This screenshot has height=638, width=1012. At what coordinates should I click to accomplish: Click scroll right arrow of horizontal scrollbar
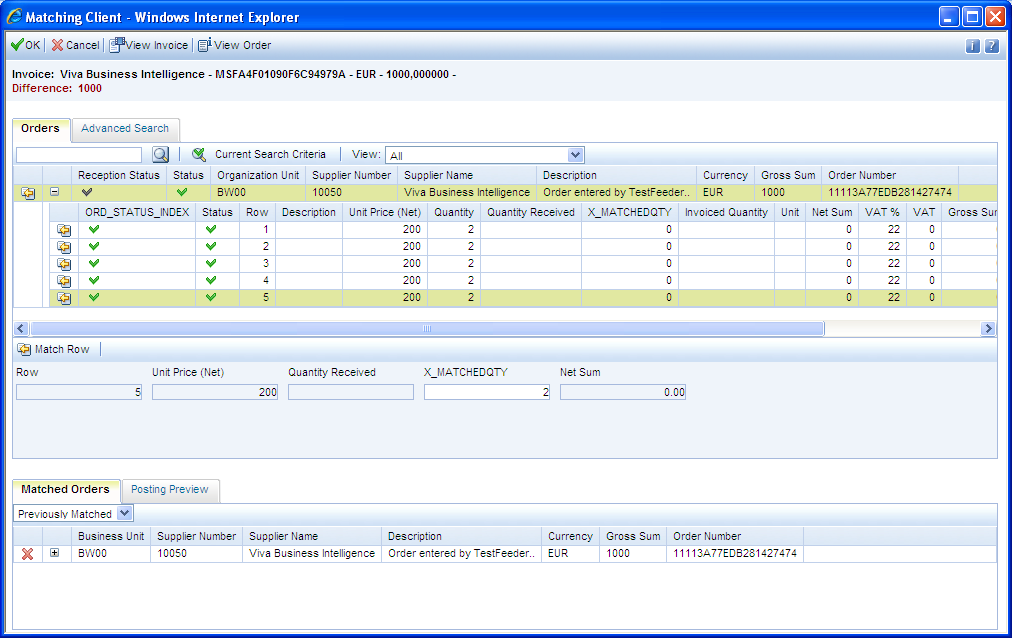pyautogui.click(x=988, y=328)
